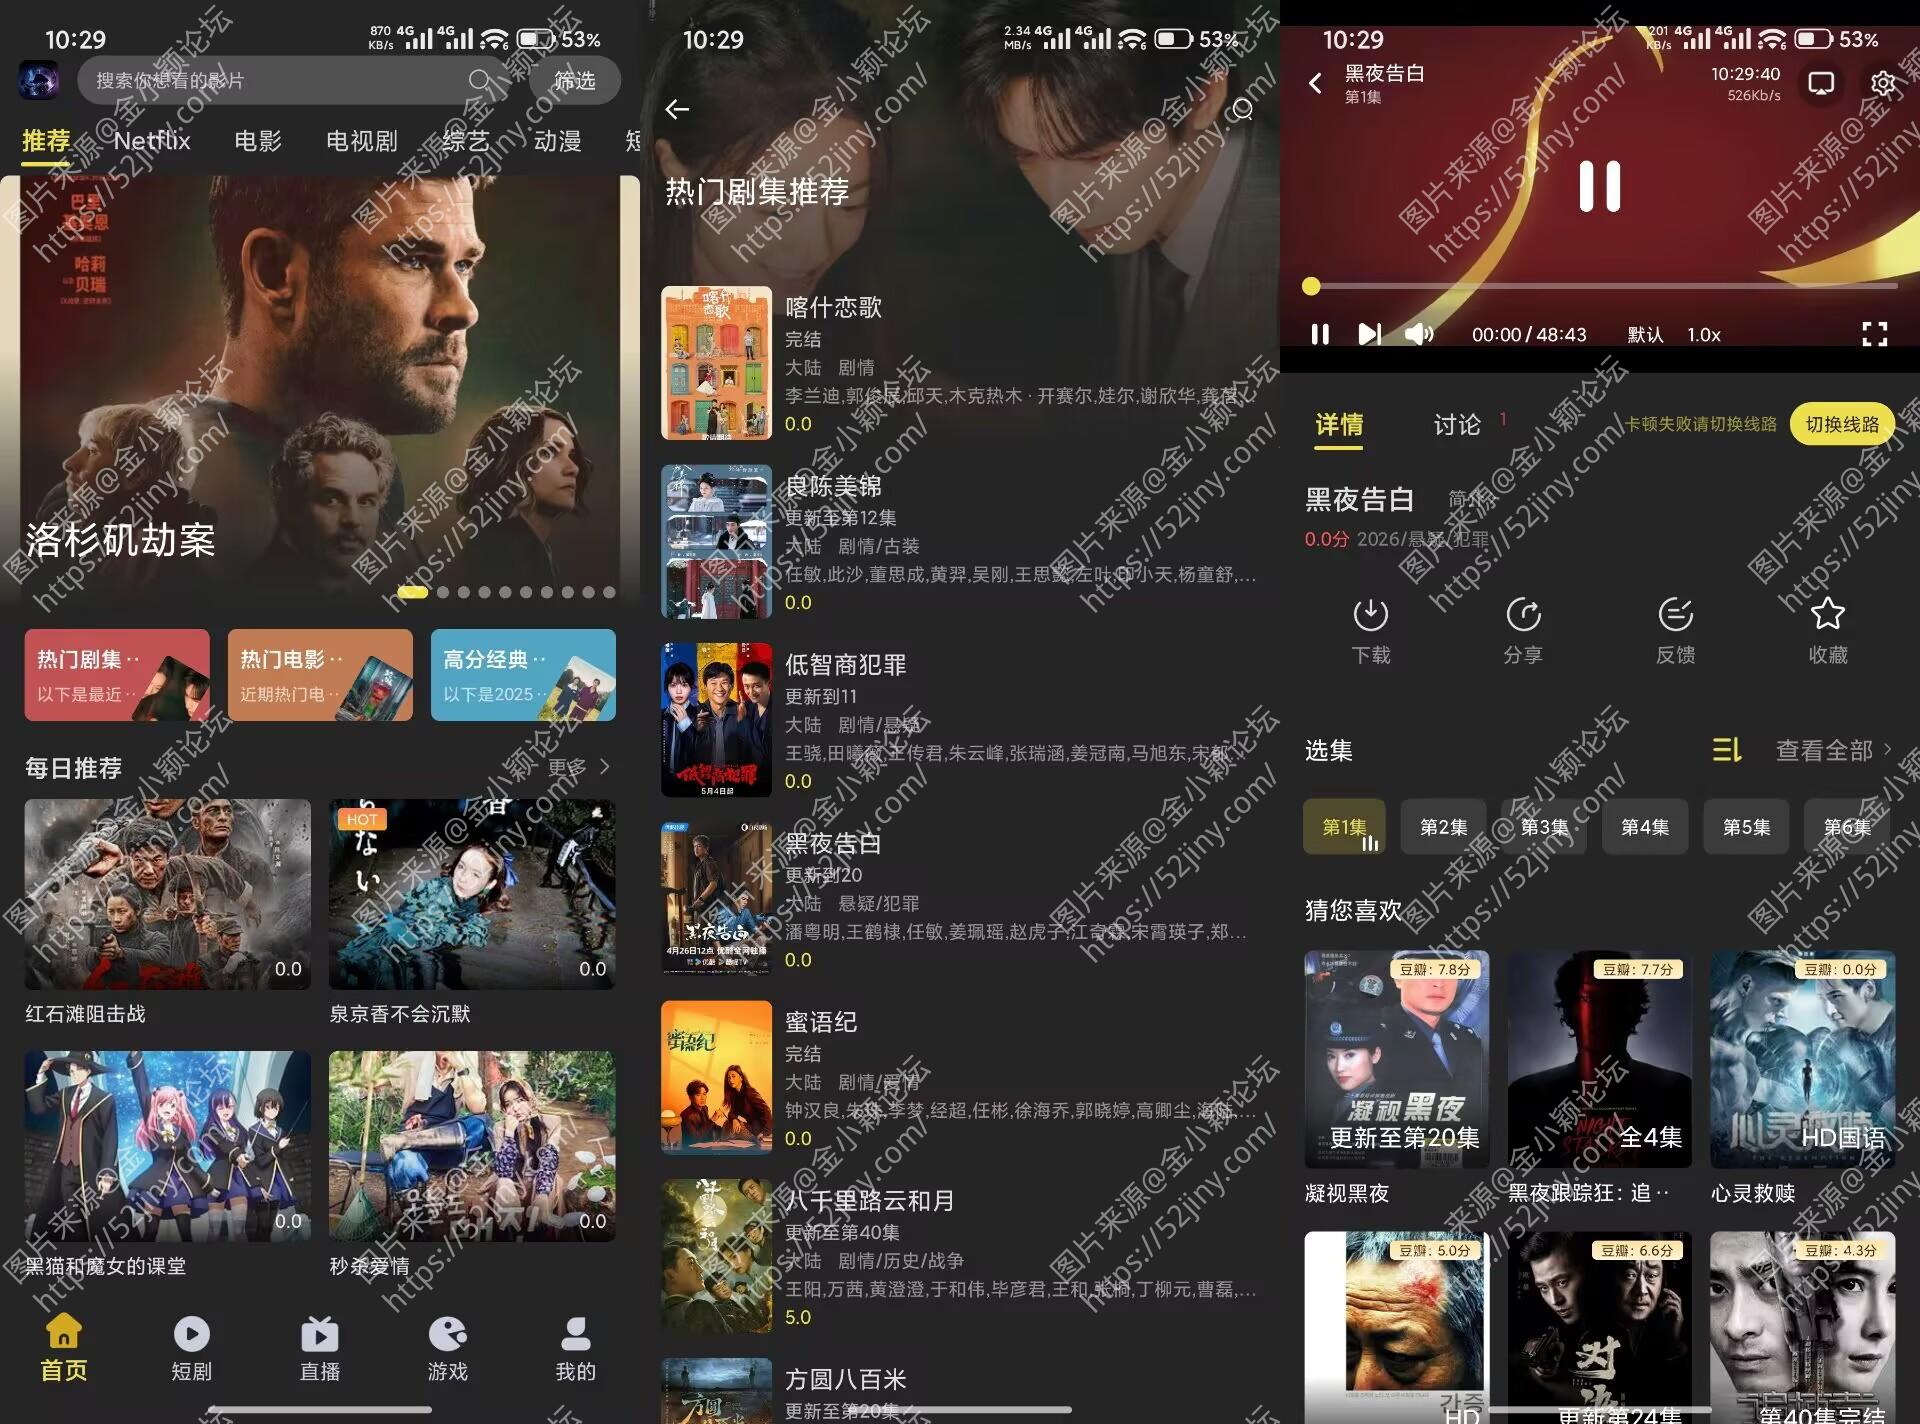Toggle episode sort order icon
The width and height of the screenshot is (1920, 1424).
click(x=1727, y=750)
